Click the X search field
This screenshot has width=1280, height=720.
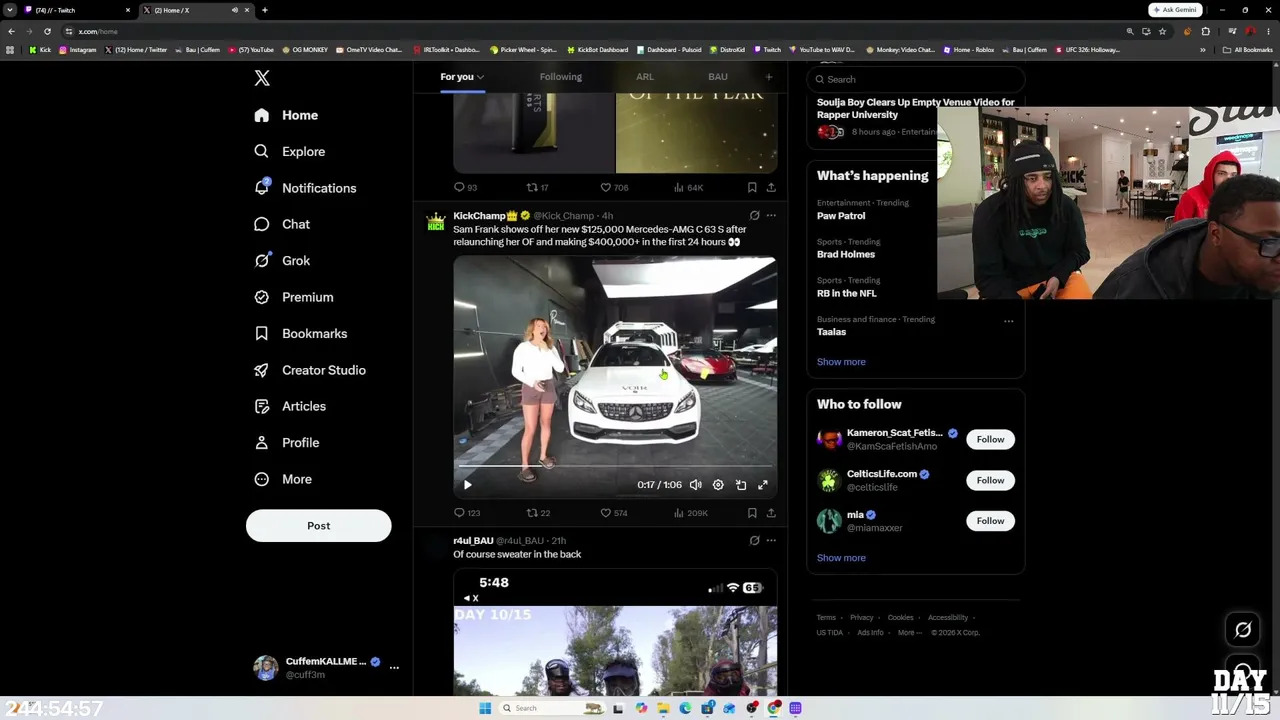pos(916,79)
